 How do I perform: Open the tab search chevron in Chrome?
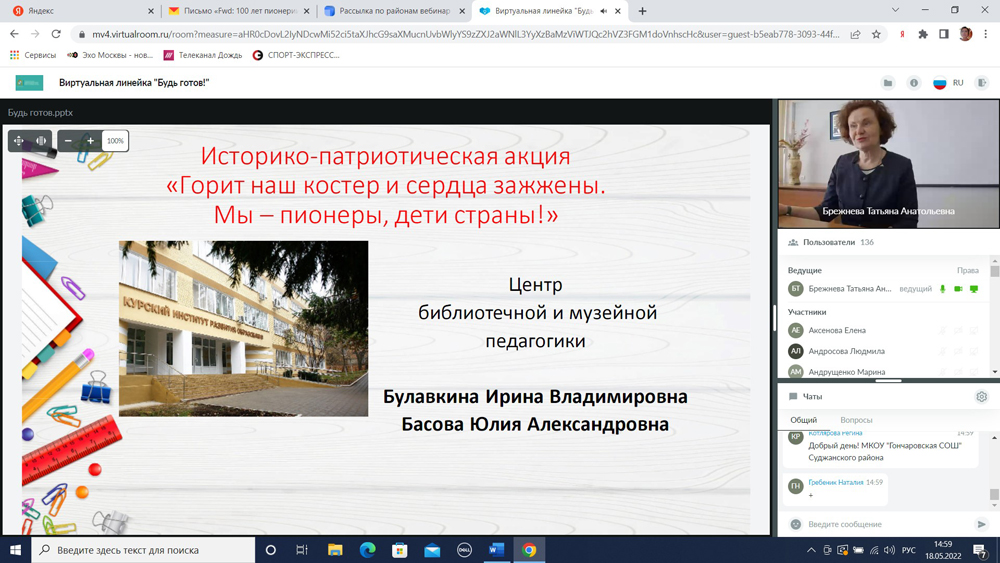(x=895, y=10)
